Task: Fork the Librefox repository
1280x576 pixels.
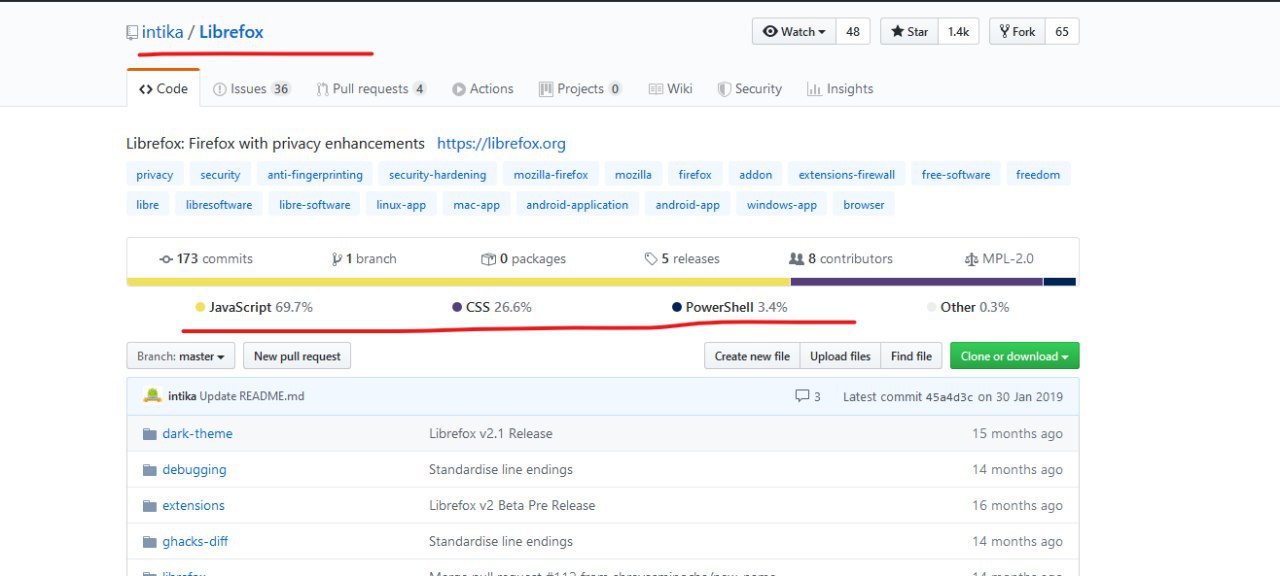Action: point(1017,32)
